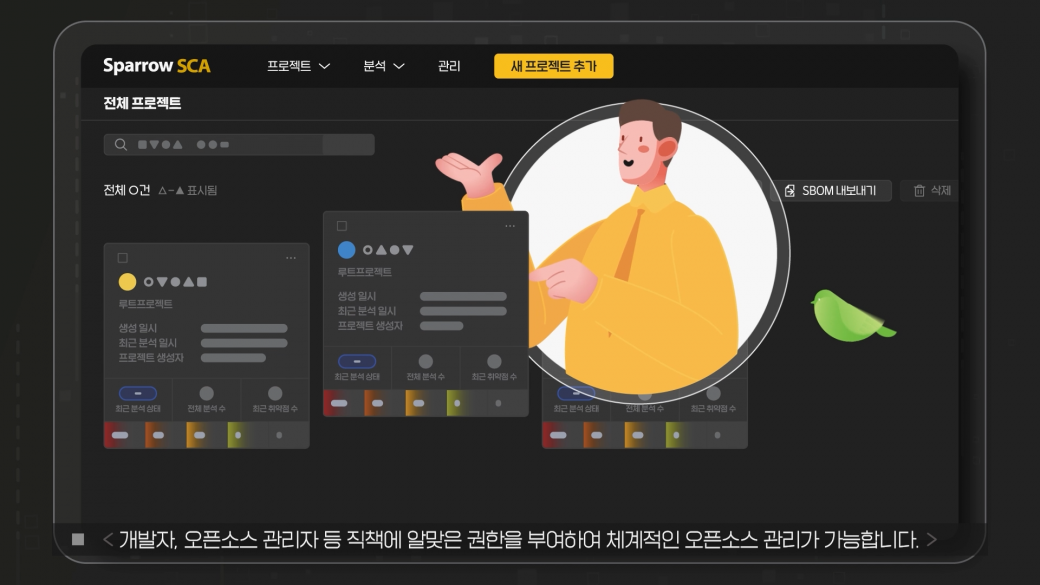This screenshot has height=585, width=1040.
Task: Click the 새 프로젝트 추가 button
Action: tap(553, 66)
